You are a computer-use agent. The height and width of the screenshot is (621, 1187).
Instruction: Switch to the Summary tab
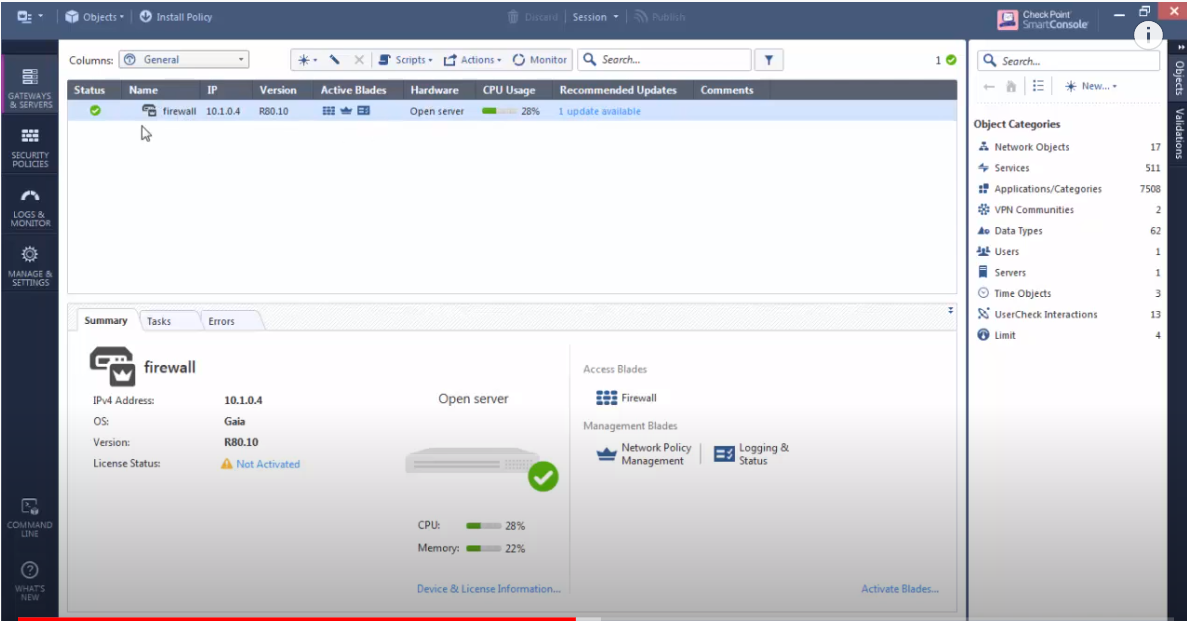pos(106,320)
